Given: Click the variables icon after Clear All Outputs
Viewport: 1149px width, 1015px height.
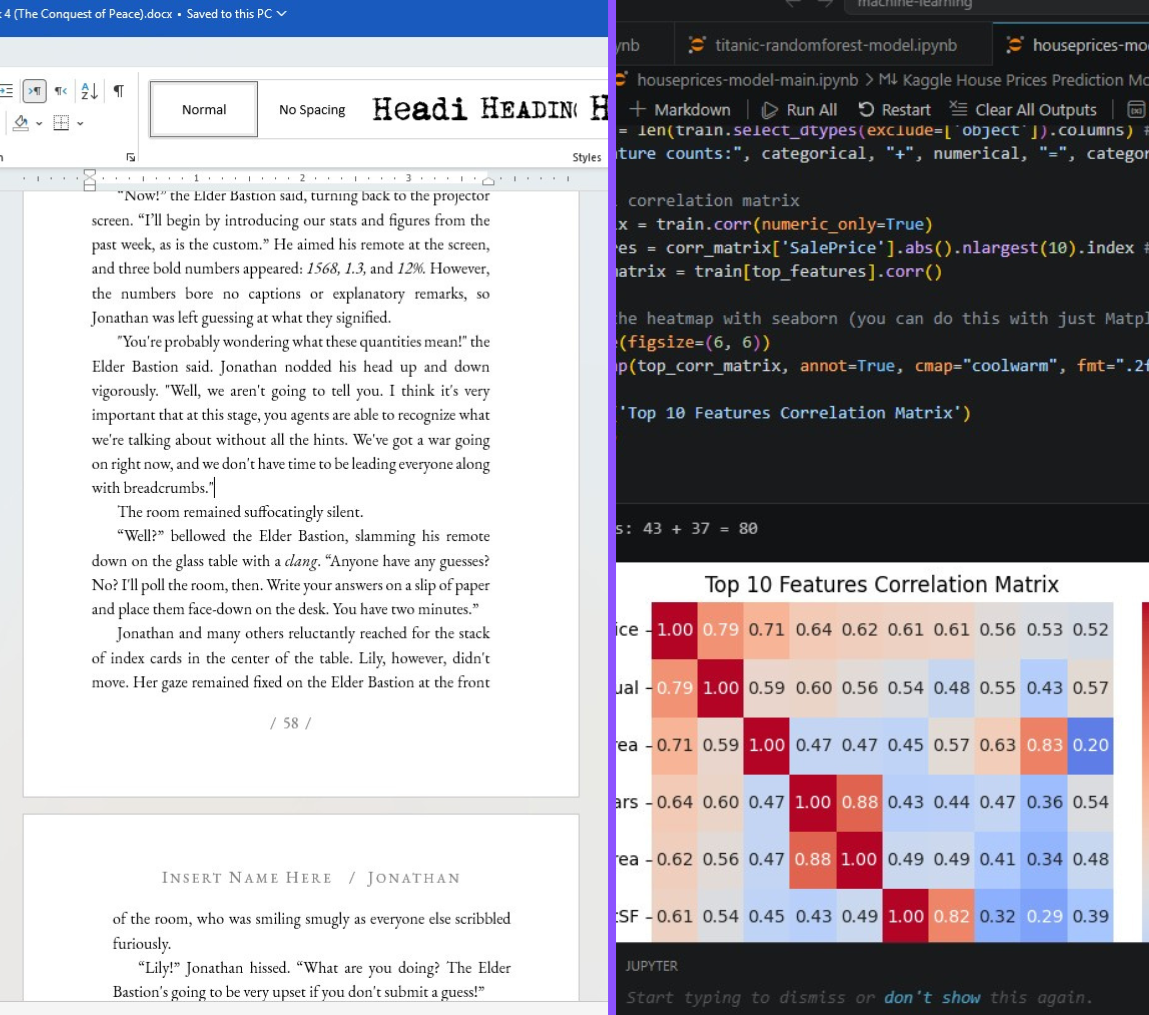Looking at the screenshot, I should tap(1136, 110).
